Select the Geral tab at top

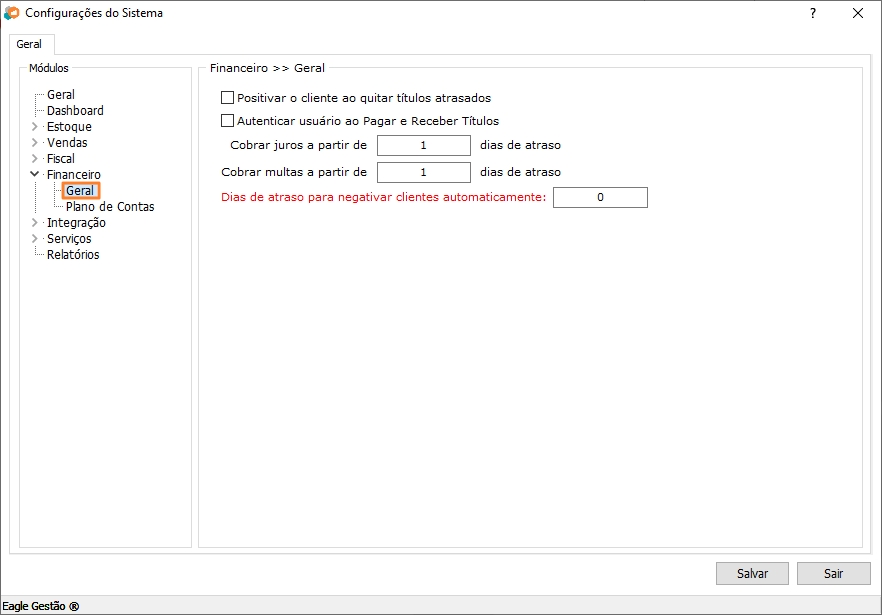pos(29,45)
